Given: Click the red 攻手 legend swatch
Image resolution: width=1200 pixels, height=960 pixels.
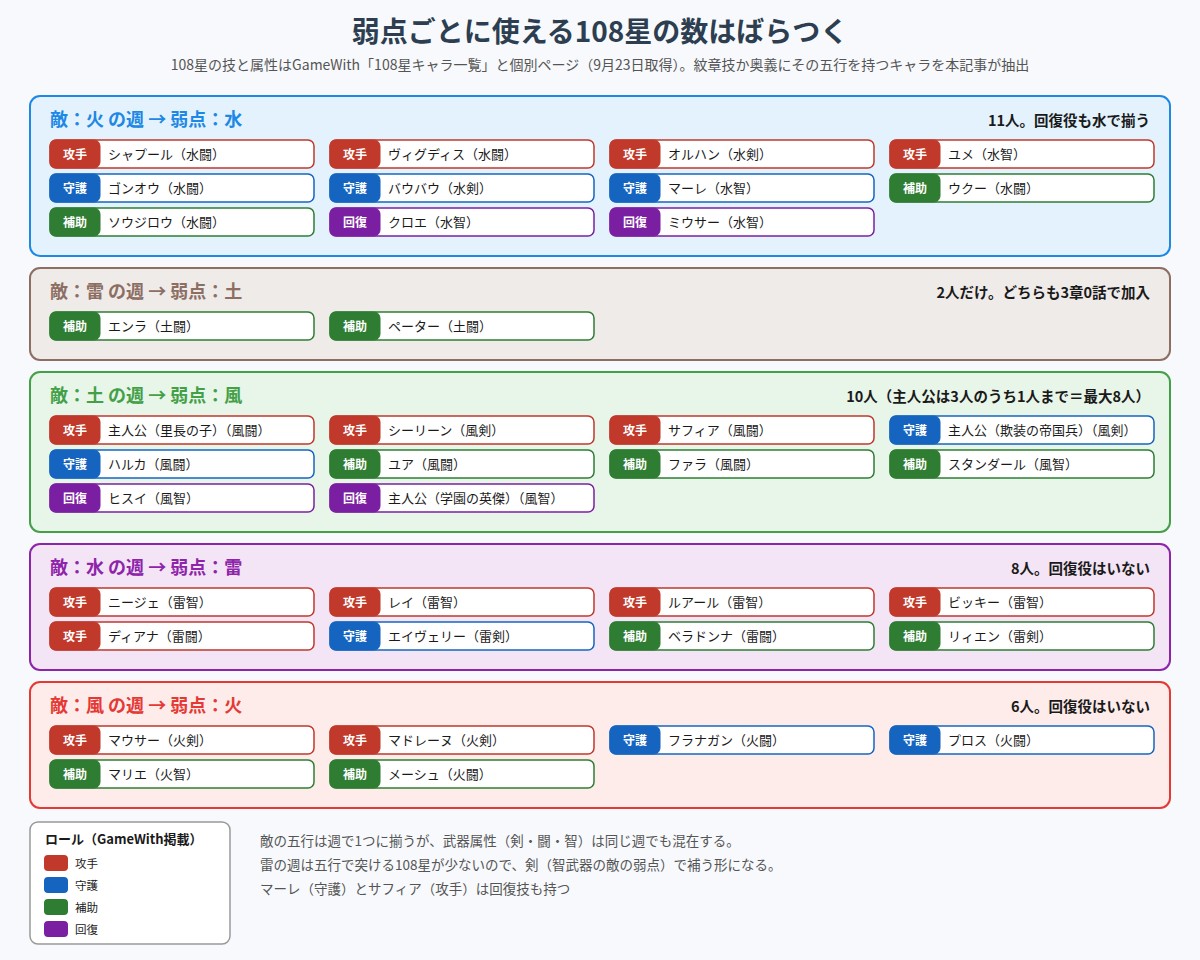Looking at the screenshot, I should [x=56, y=863].
